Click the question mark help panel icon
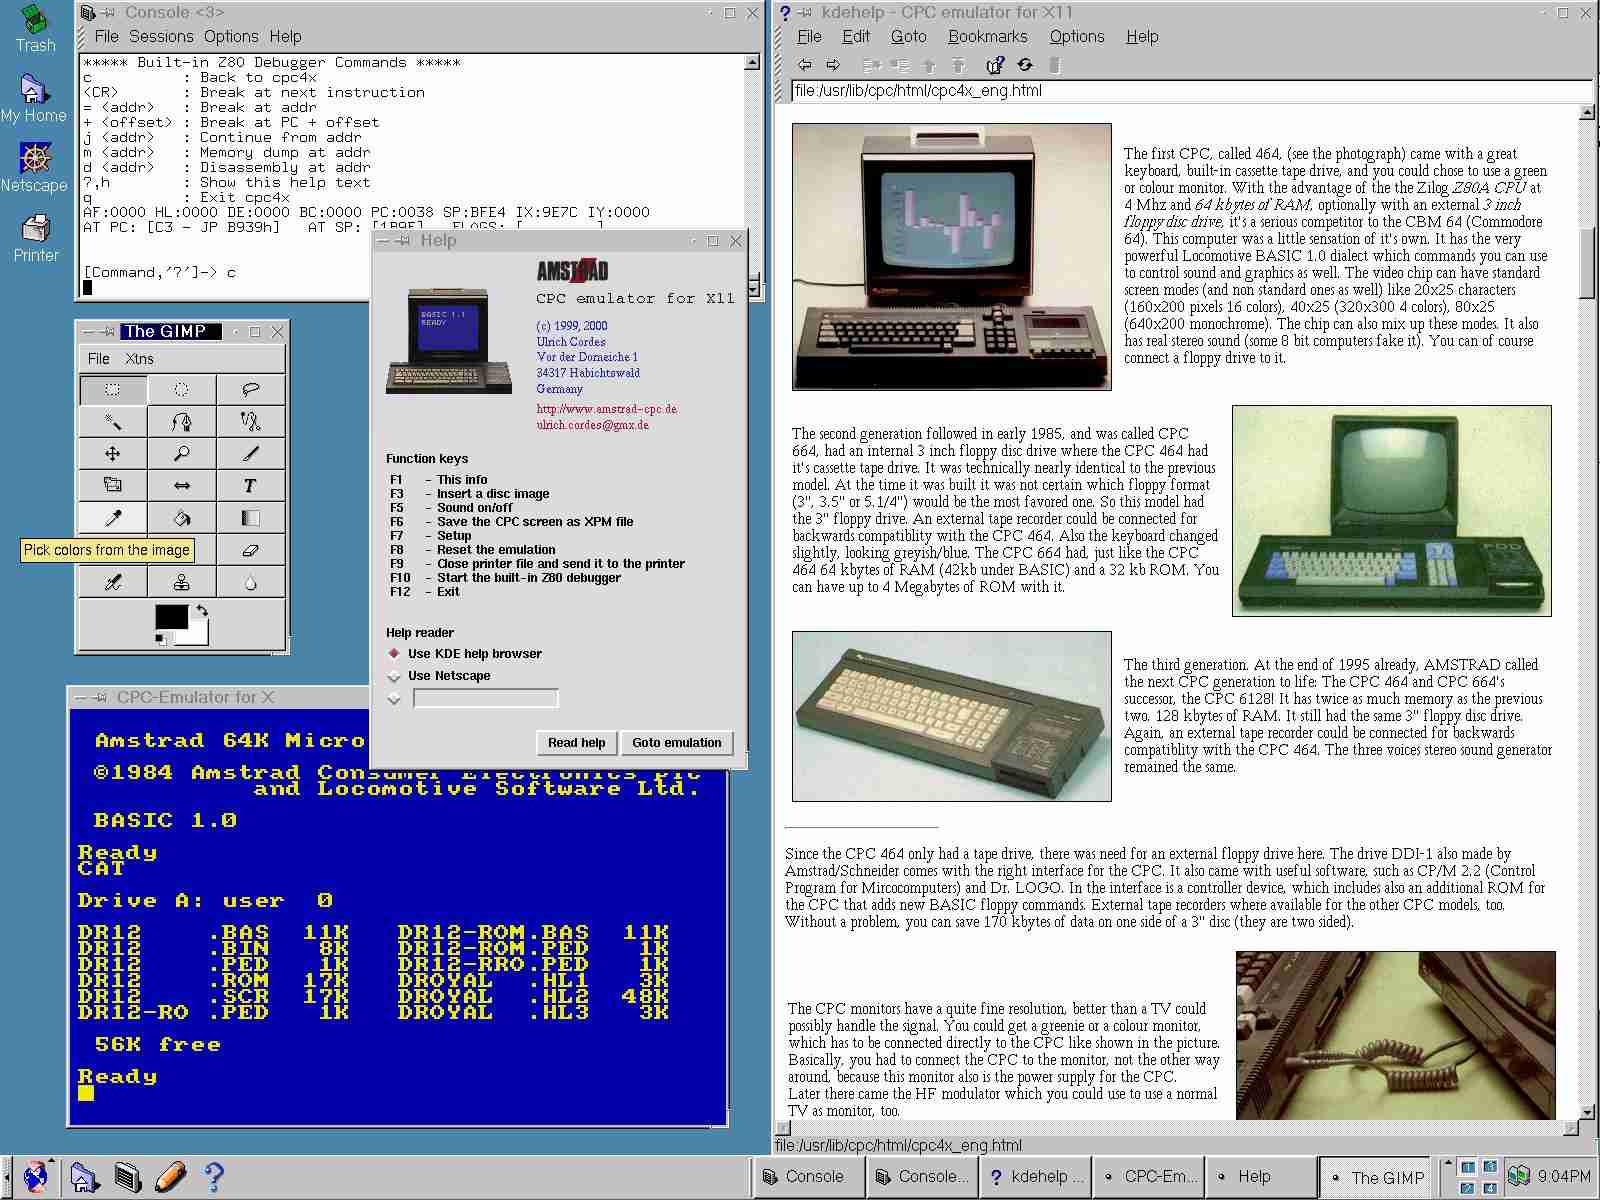Image resolution: width=1600 pixels, height=1200 pixels. [213, 1176]
